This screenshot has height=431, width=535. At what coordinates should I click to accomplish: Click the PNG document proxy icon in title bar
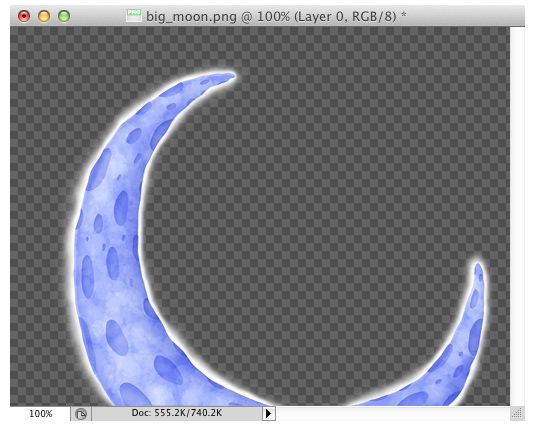coord(133,15)
